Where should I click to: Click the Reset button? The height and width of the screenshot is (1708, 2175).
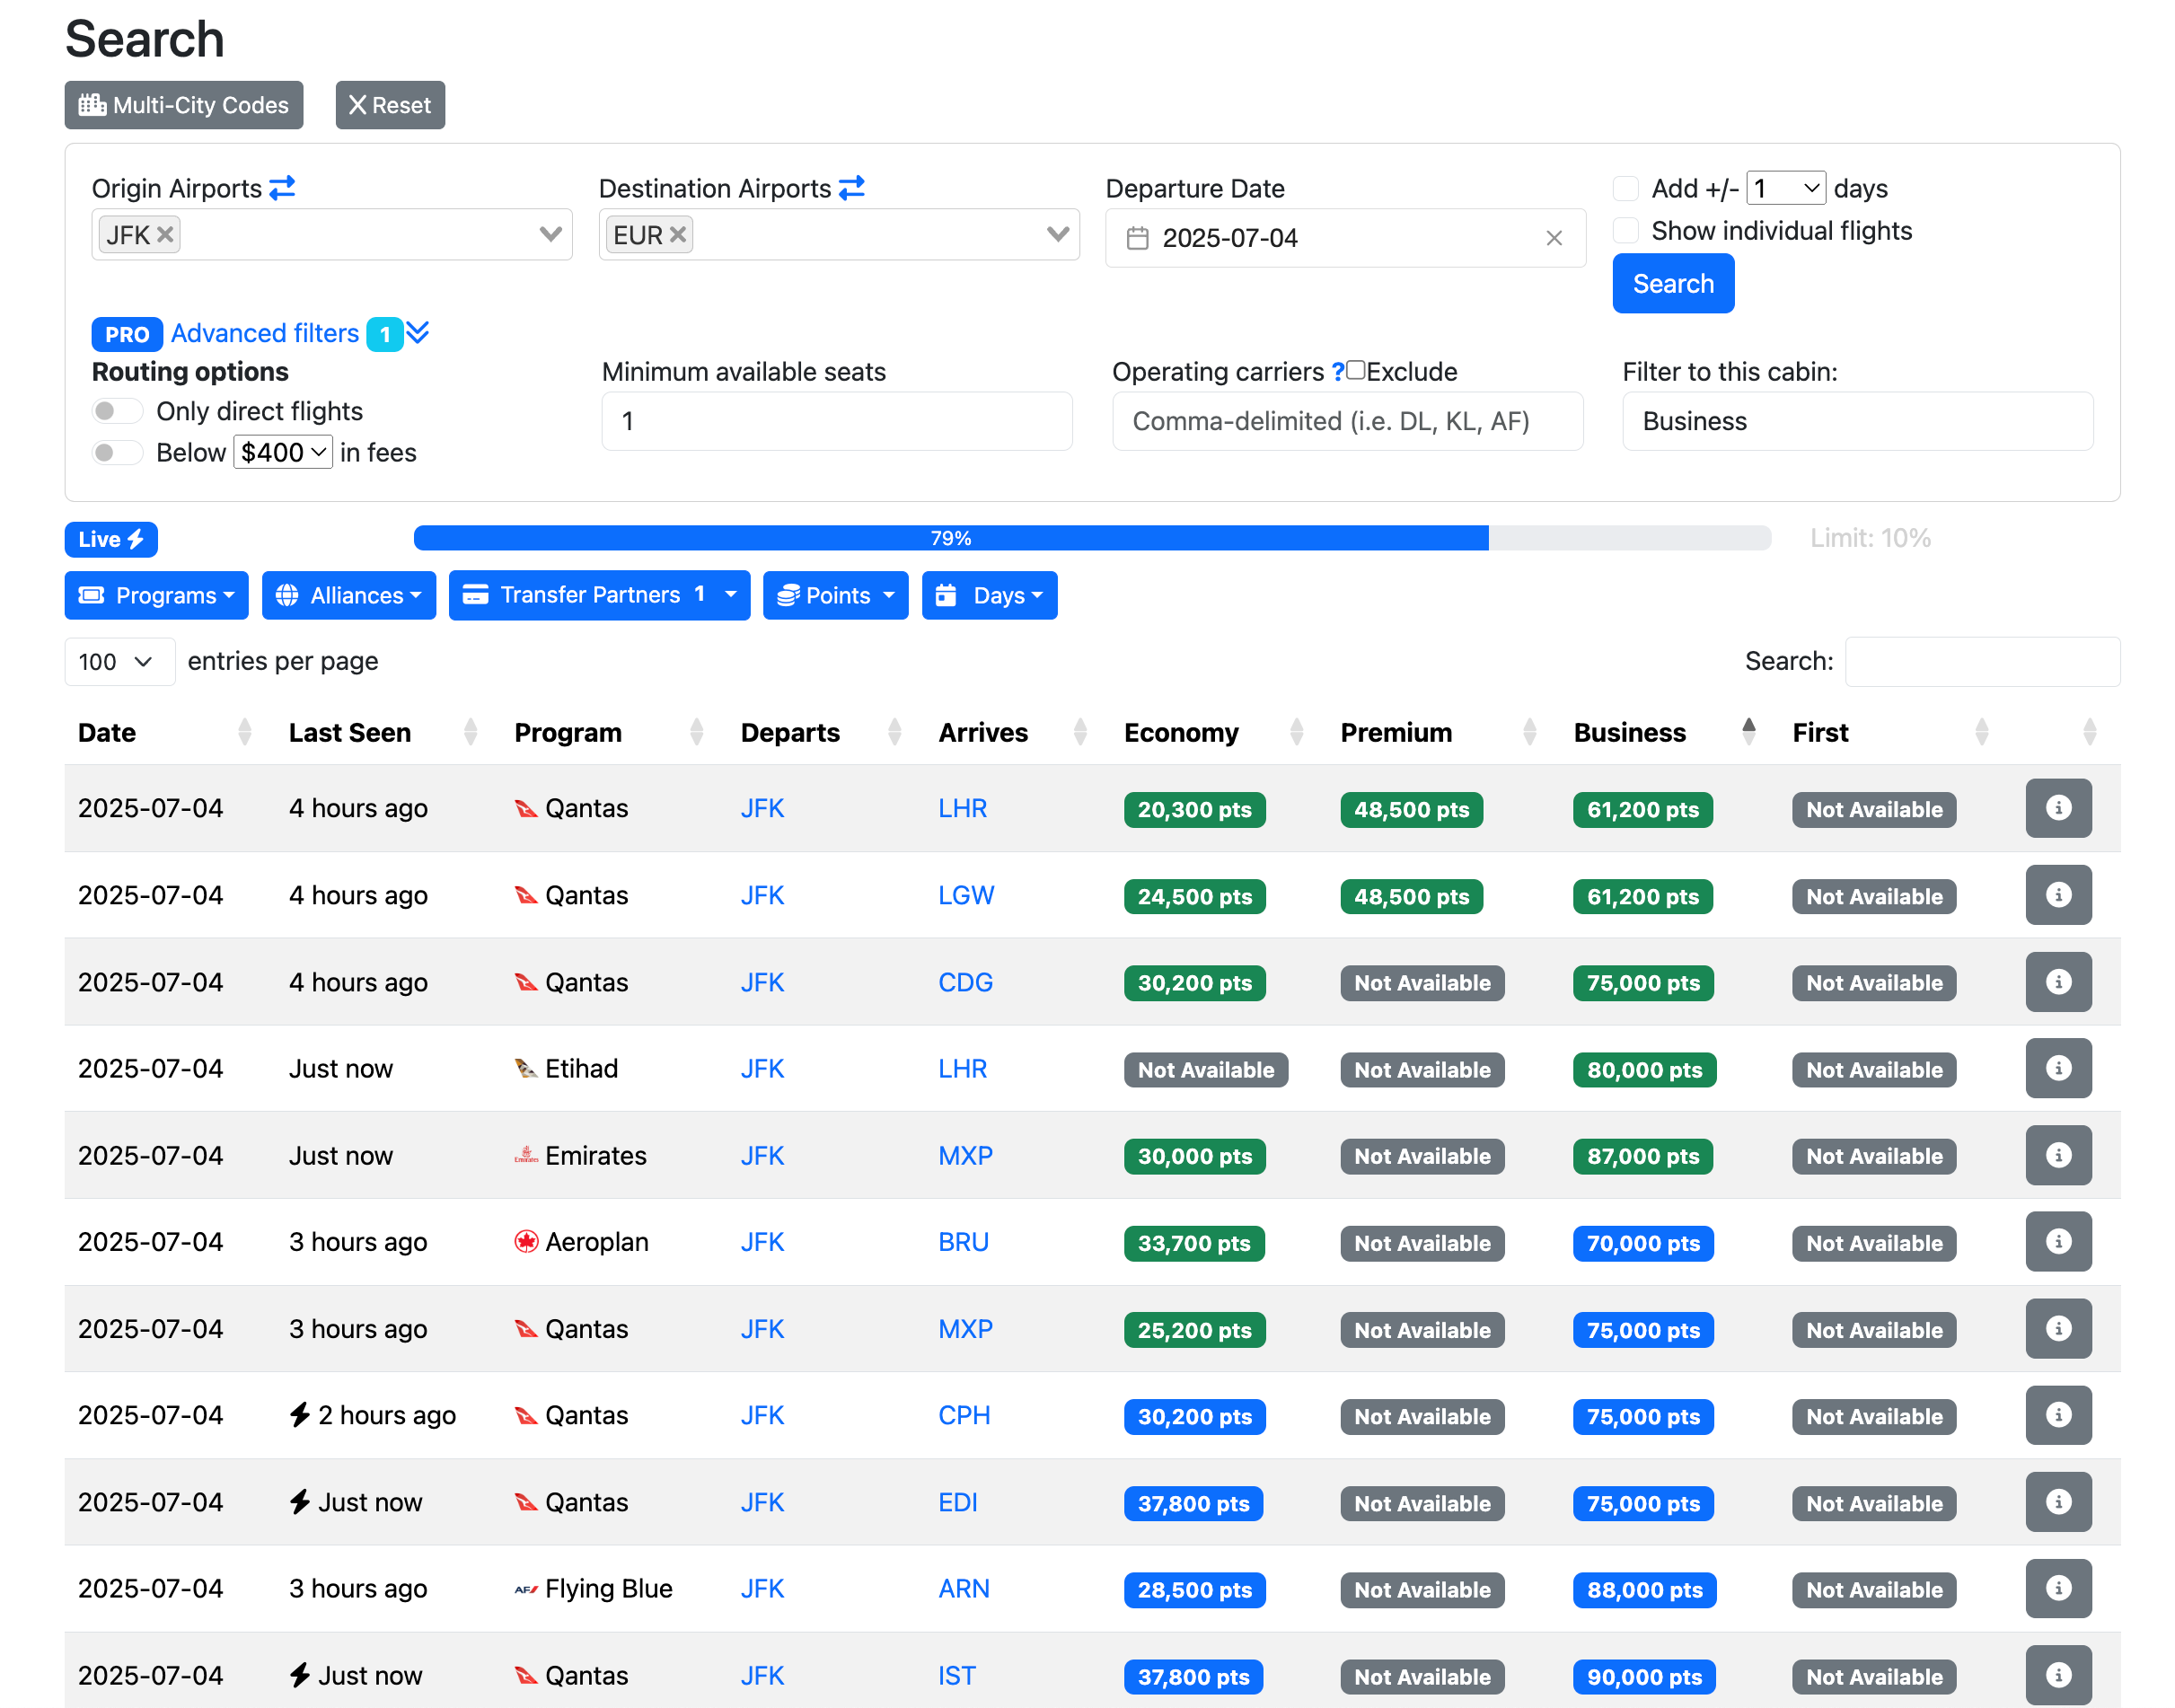point(390,105)
